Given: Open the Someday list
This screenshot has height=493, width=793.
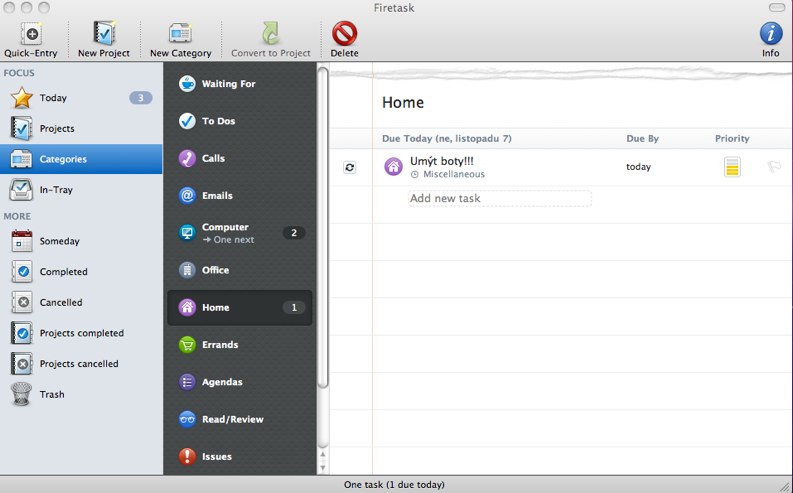Looking at the screenshot, I should [81, 241].
